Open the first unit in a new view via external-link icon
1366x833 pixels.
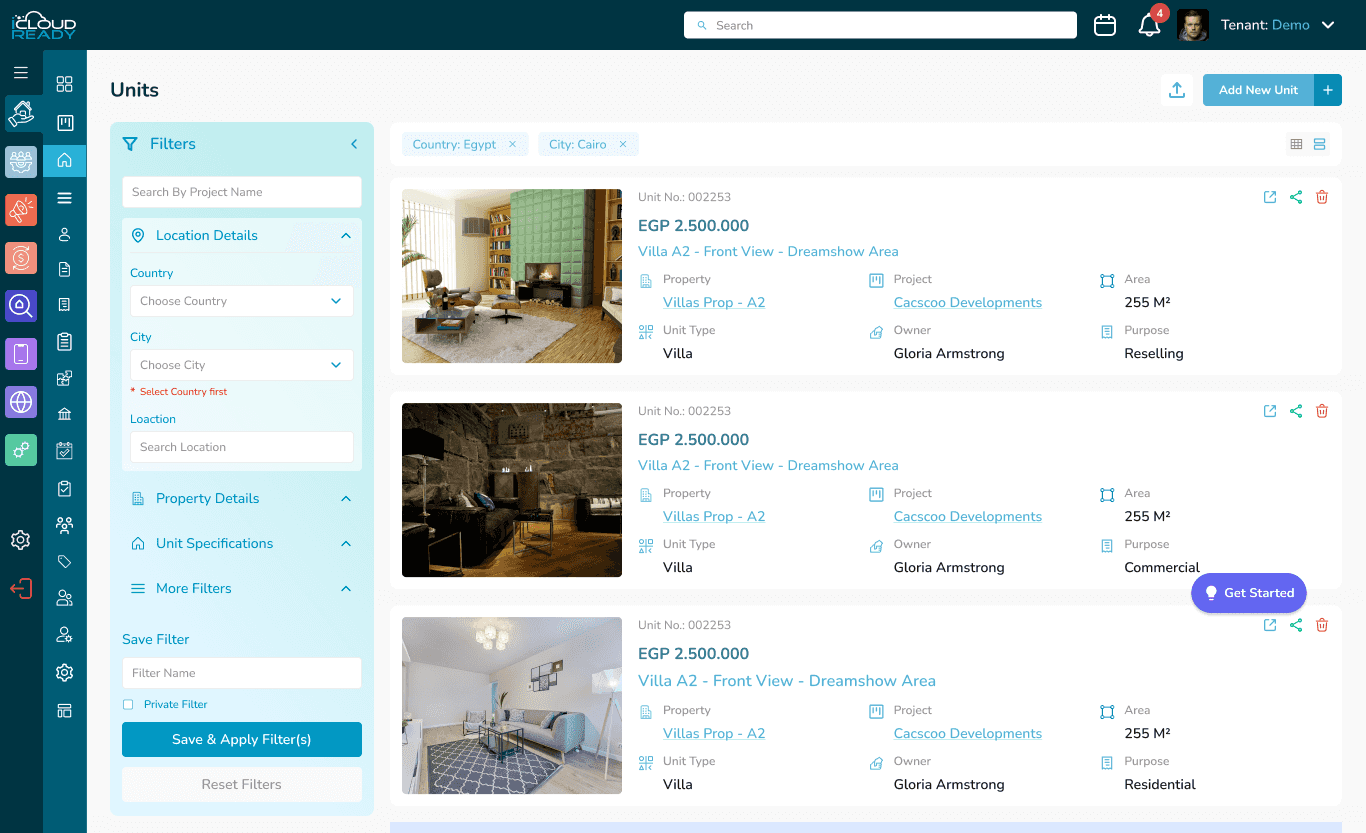1270,197
